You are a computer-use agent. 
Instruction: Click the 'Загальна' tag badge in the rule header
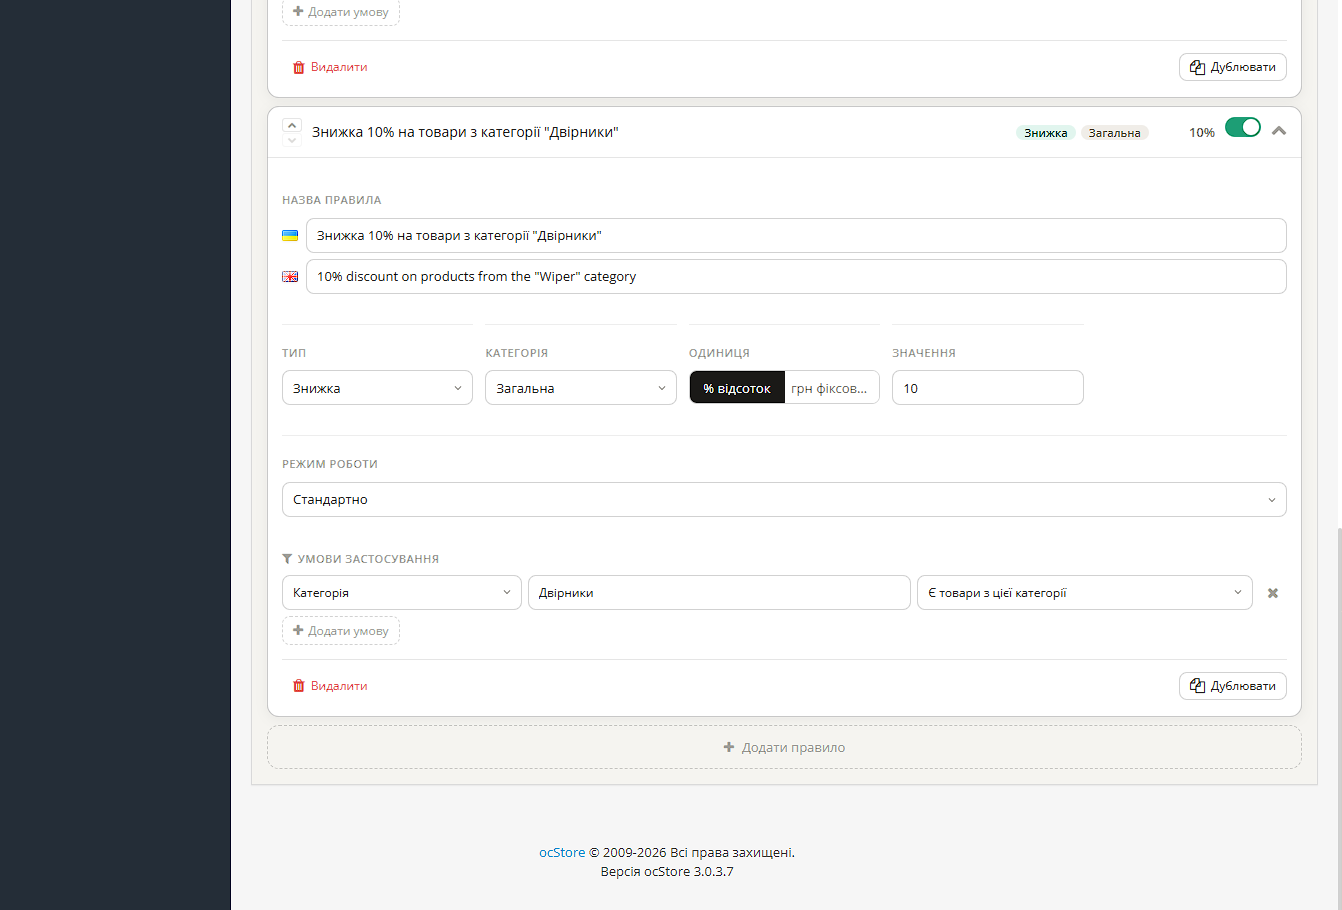(1115, 133)
